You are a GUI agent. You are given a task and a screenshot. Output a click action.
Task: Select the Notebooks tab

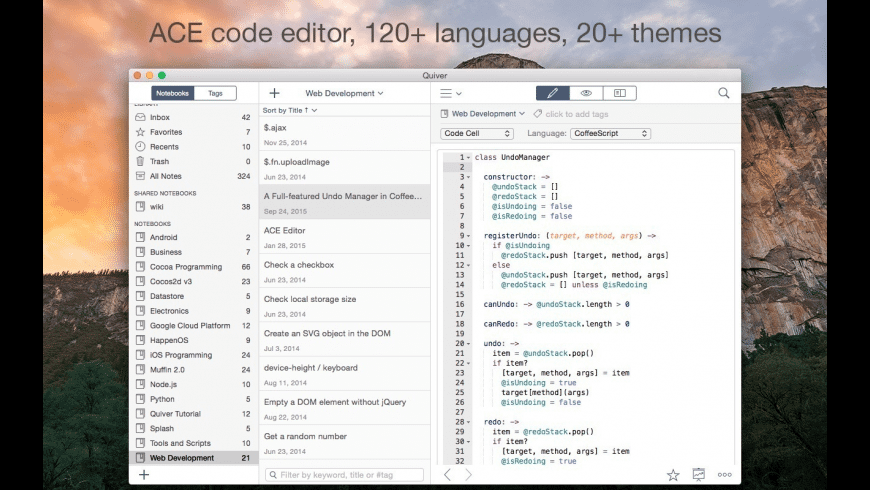tap(172, 93)
